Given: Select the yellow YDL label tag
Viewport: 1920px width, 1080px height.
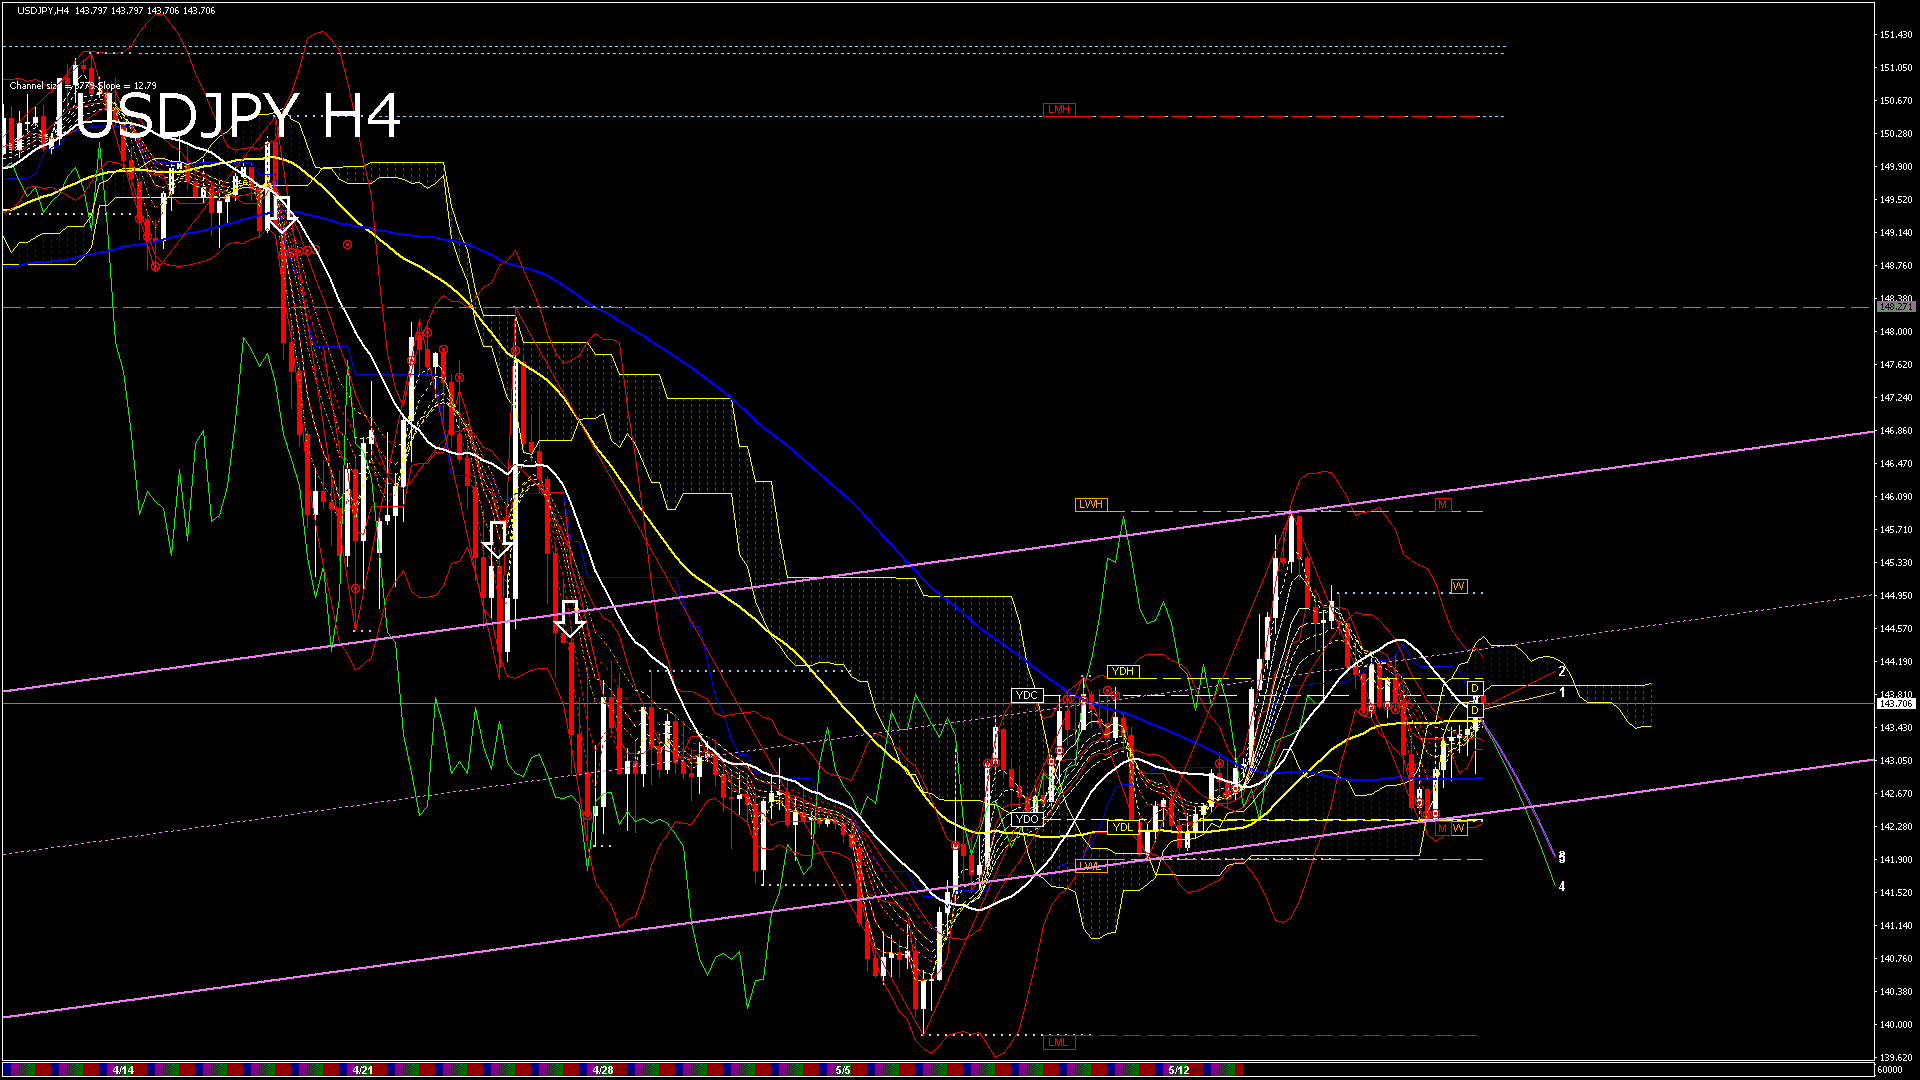Looking at the screenshot, I should coord(1123,827).
